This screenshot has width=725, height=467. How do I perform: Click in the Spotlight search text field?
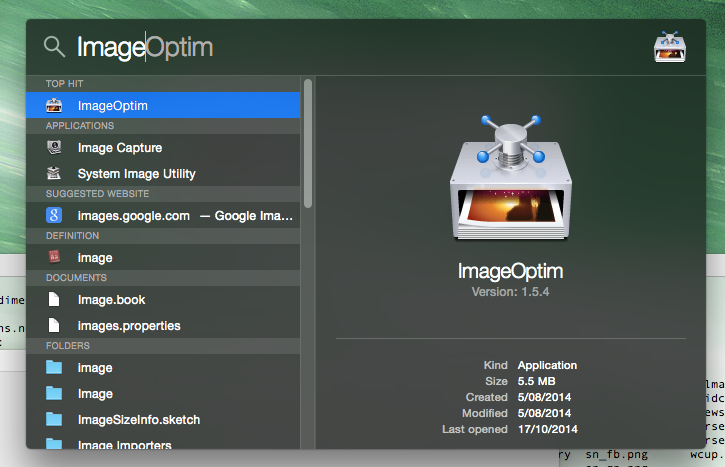click(x=361, y=47)
